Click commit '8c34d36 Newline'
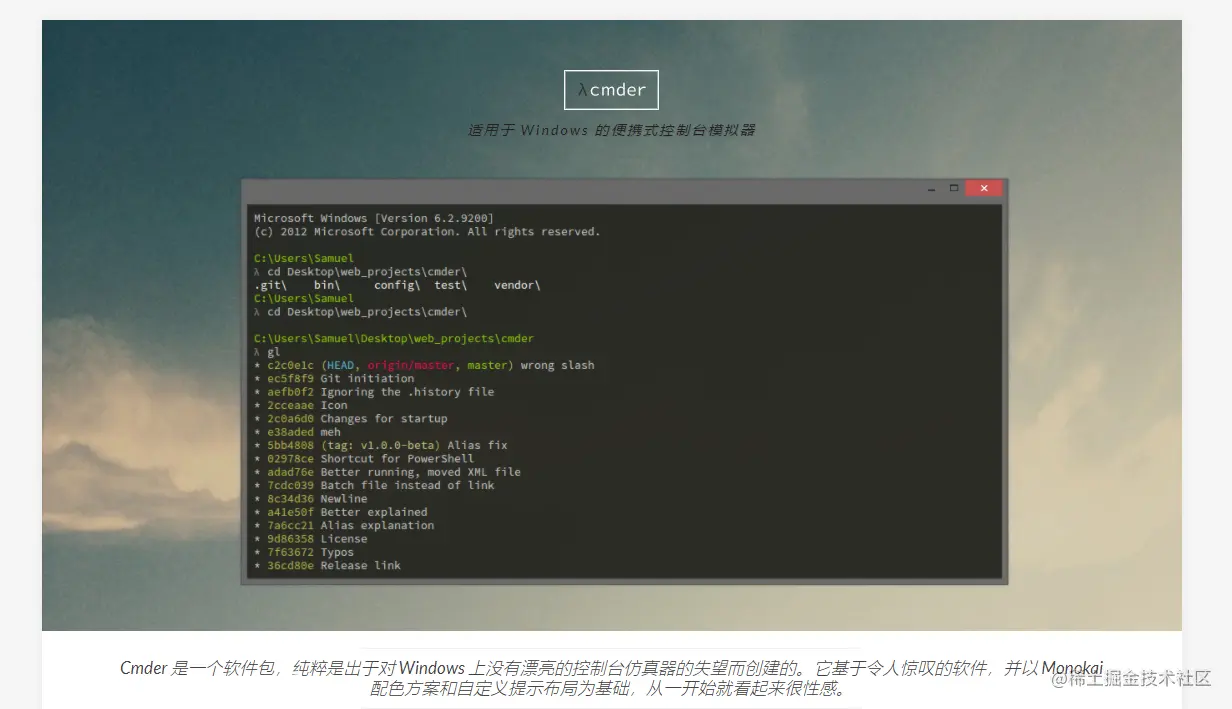 tap(311, 499)
